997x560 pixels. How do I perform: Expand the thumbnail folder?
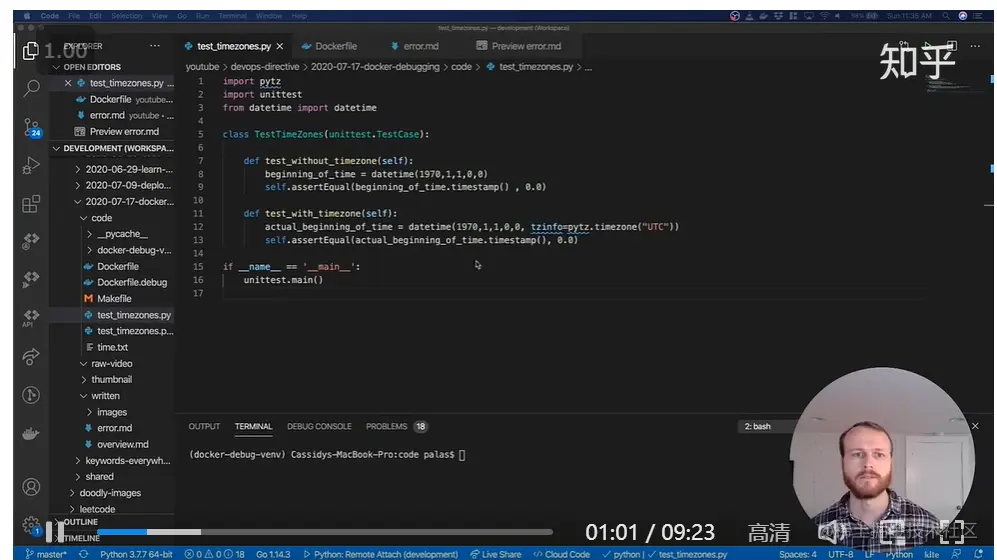(x=111, y=379)
